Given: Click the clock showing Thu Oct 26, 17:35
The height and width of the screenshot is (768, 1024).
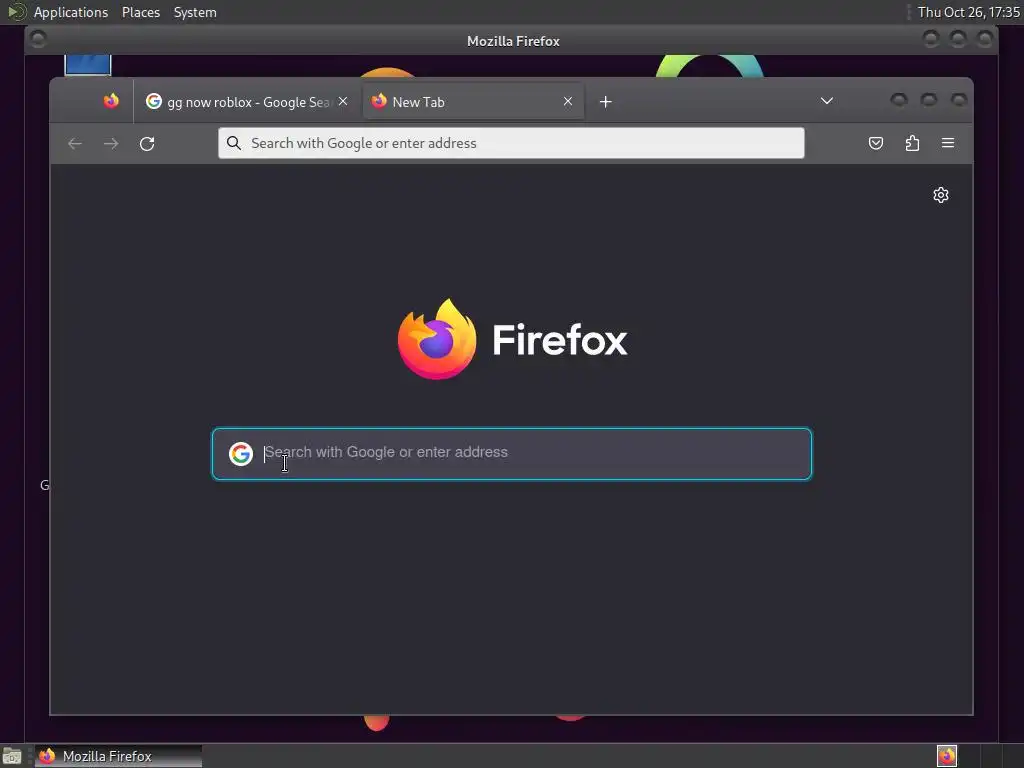Looking at the screenshot, I should point(968,12).
